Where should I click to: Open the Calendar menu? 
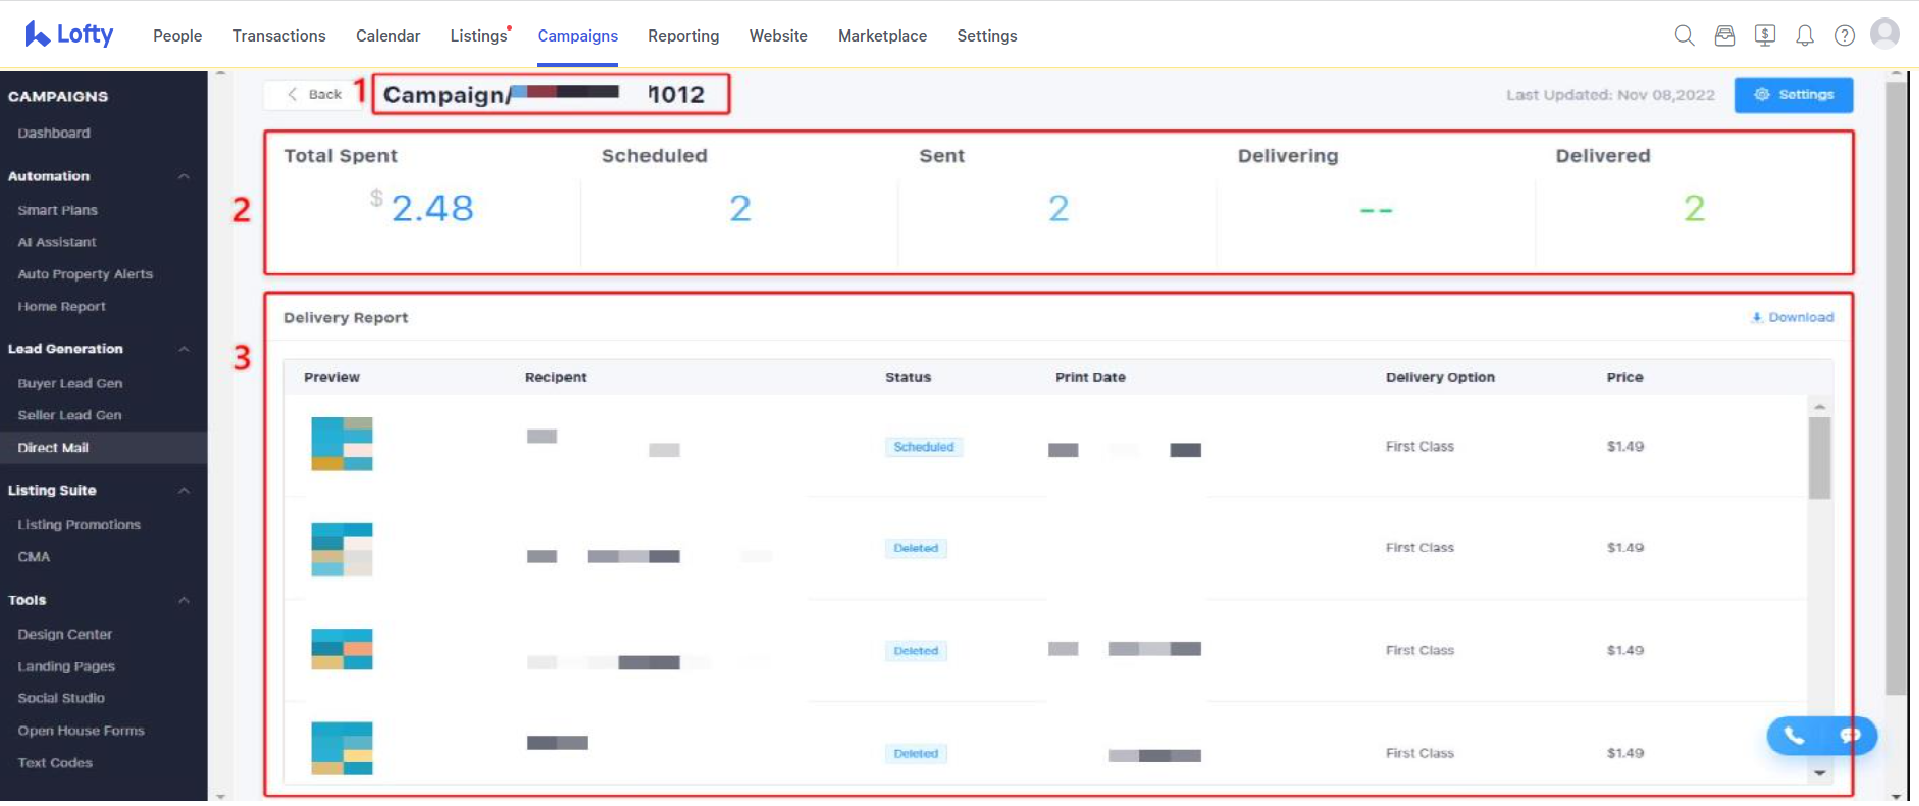coord(388,36)
